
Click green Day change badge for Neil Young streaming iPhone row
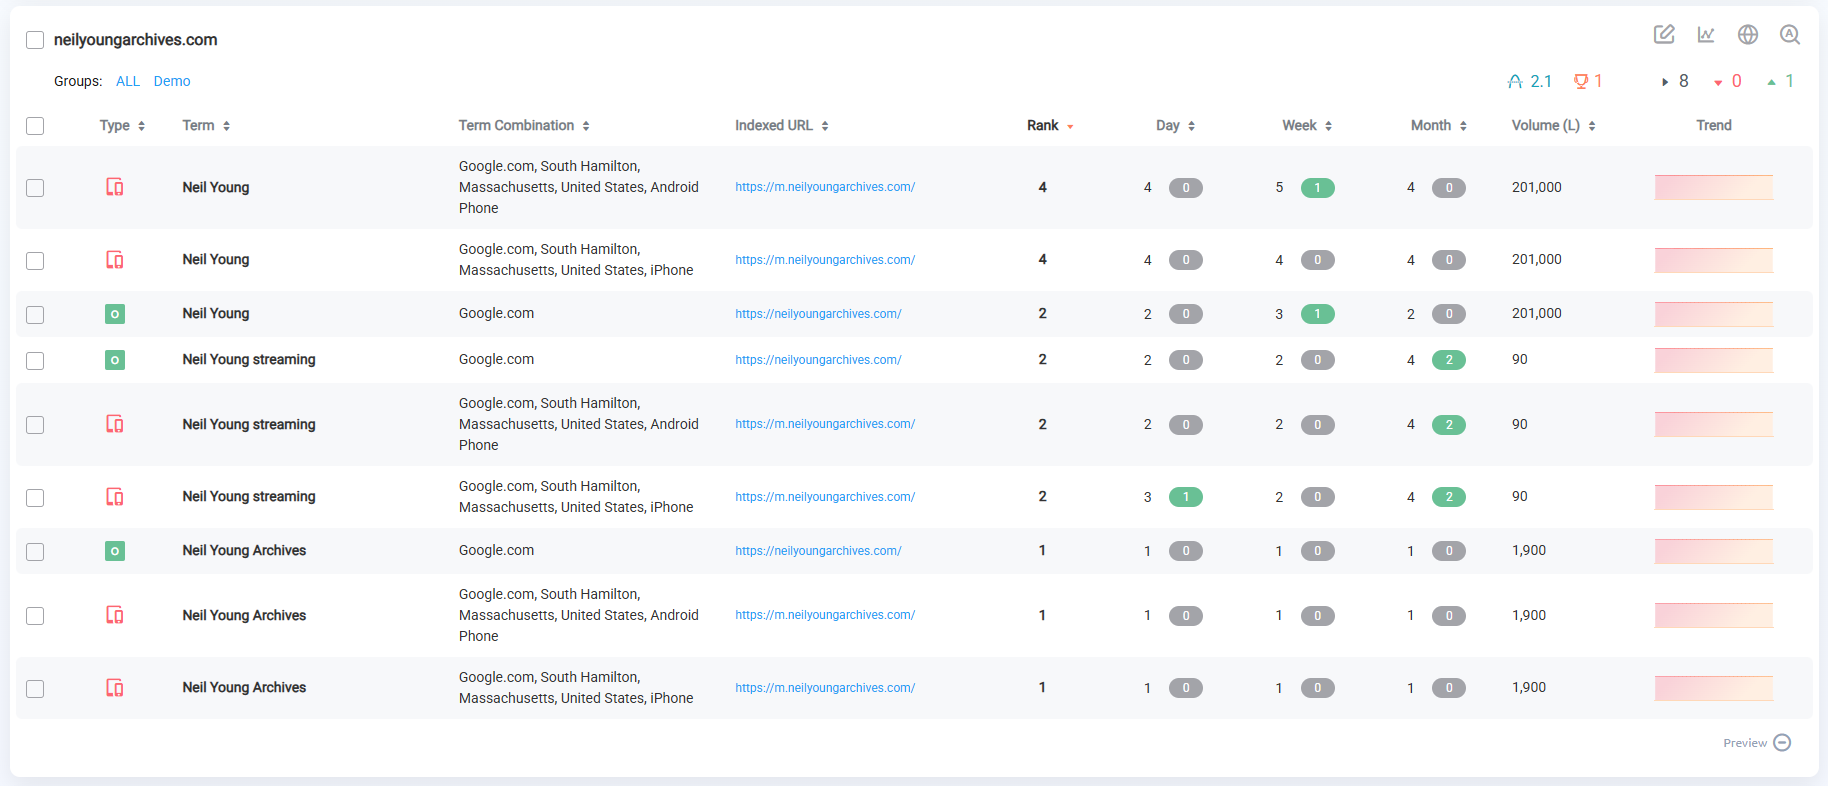point(1185,497)
